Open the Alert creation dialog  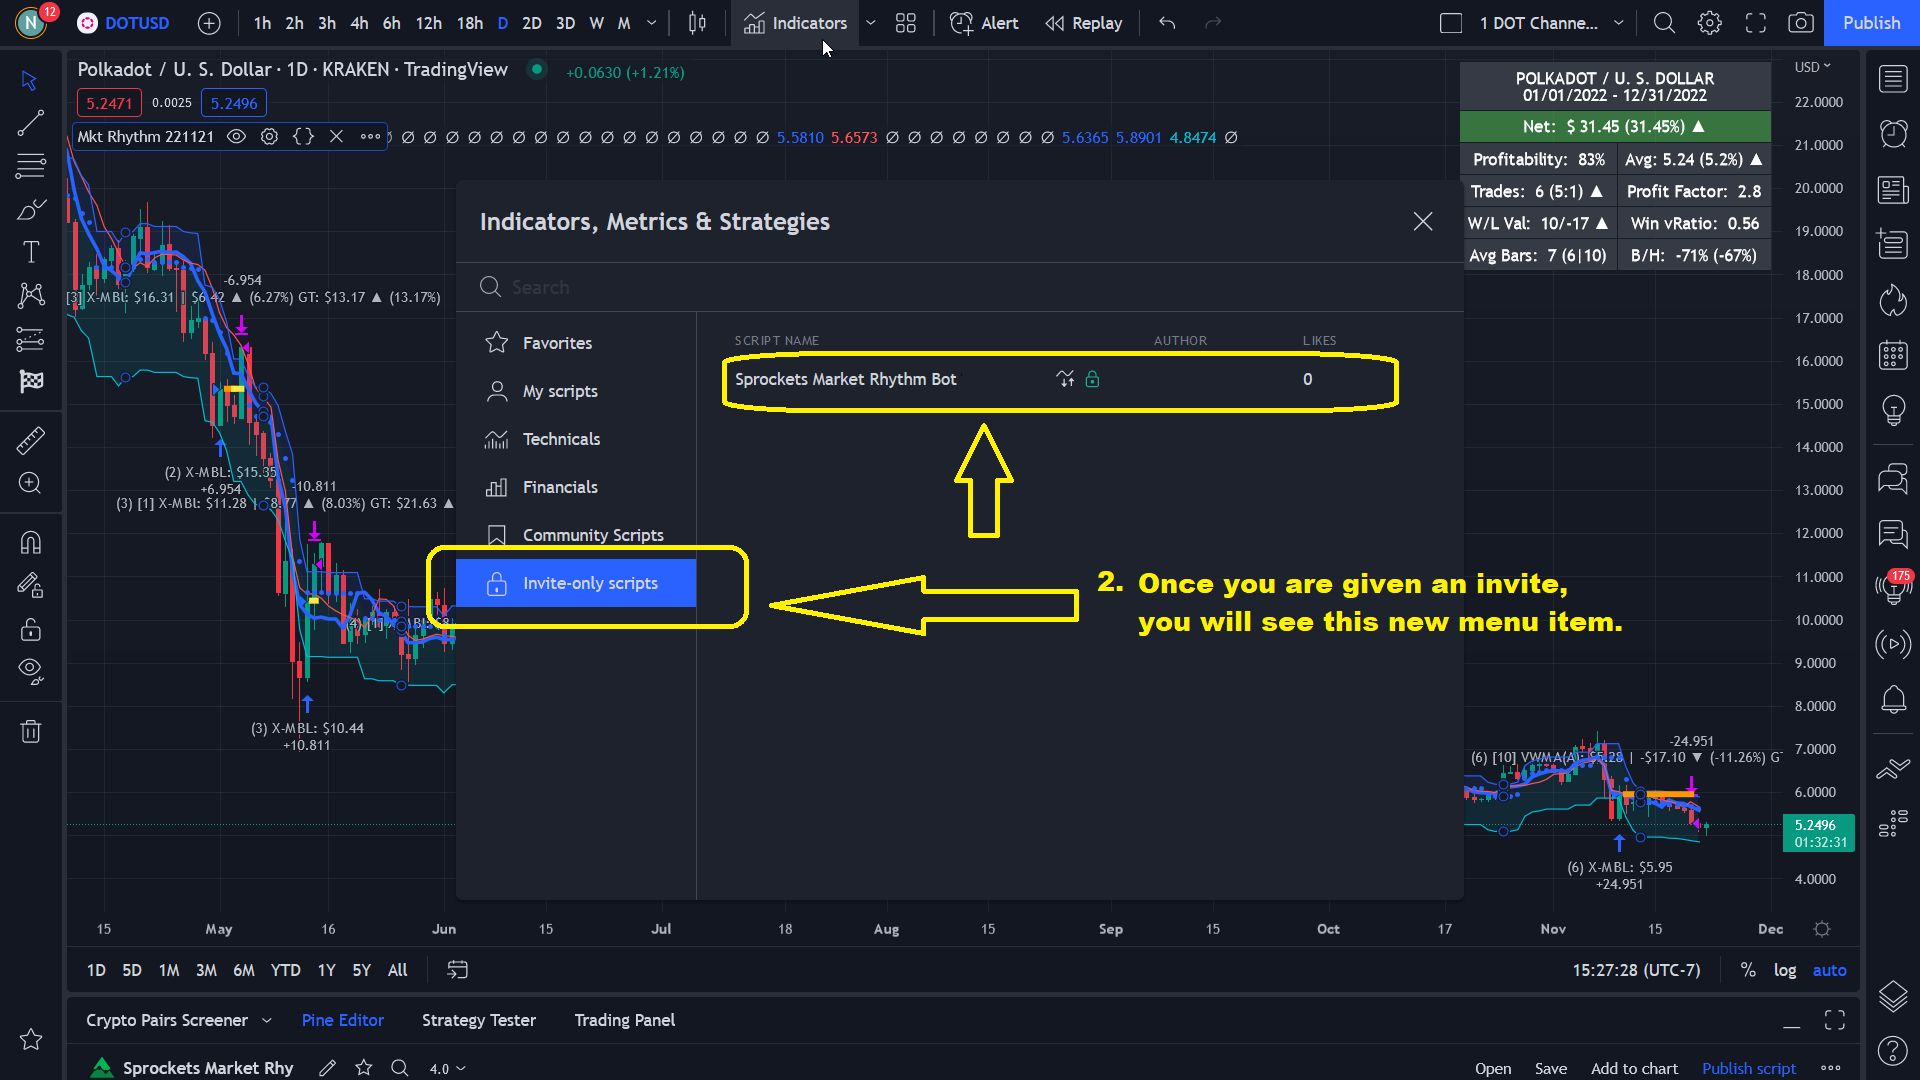click(984, 23)
